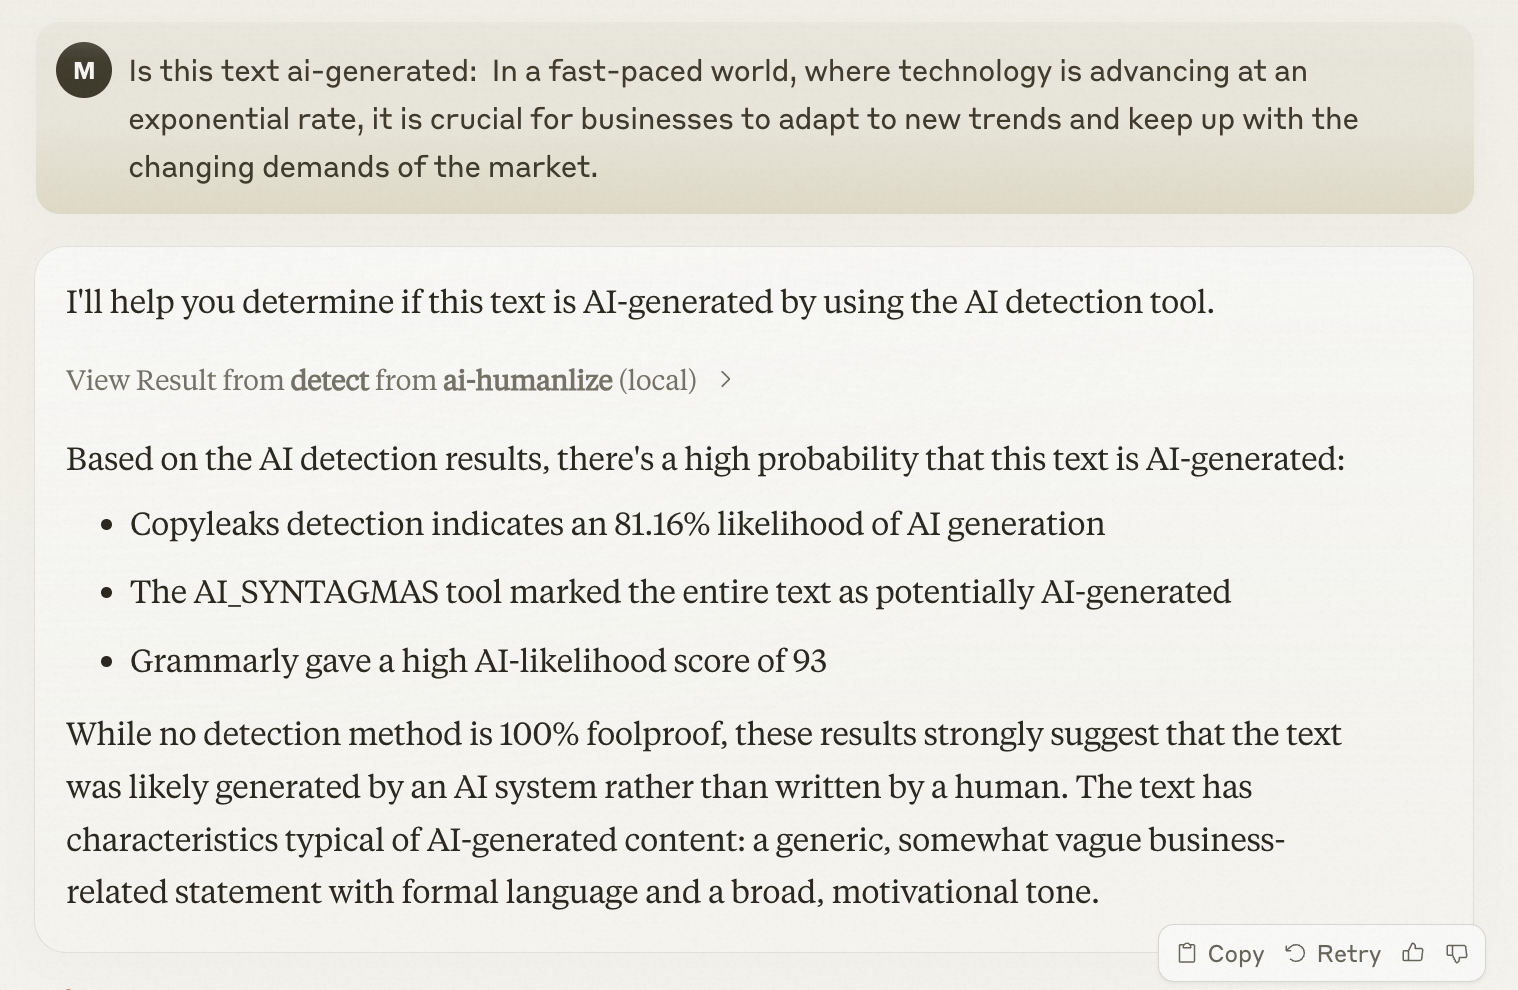Give the response a thumbs up
Viewport: 1518px width, 990px height.
[x=1413, y=953]
